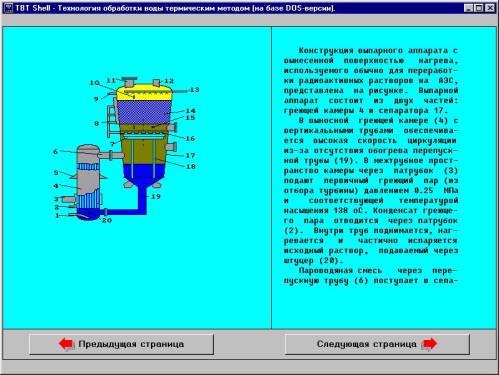Click the top flange labeled 11
Image resolution: width=499 pixels, height=375 pixels.
click(x=129, y=82)
